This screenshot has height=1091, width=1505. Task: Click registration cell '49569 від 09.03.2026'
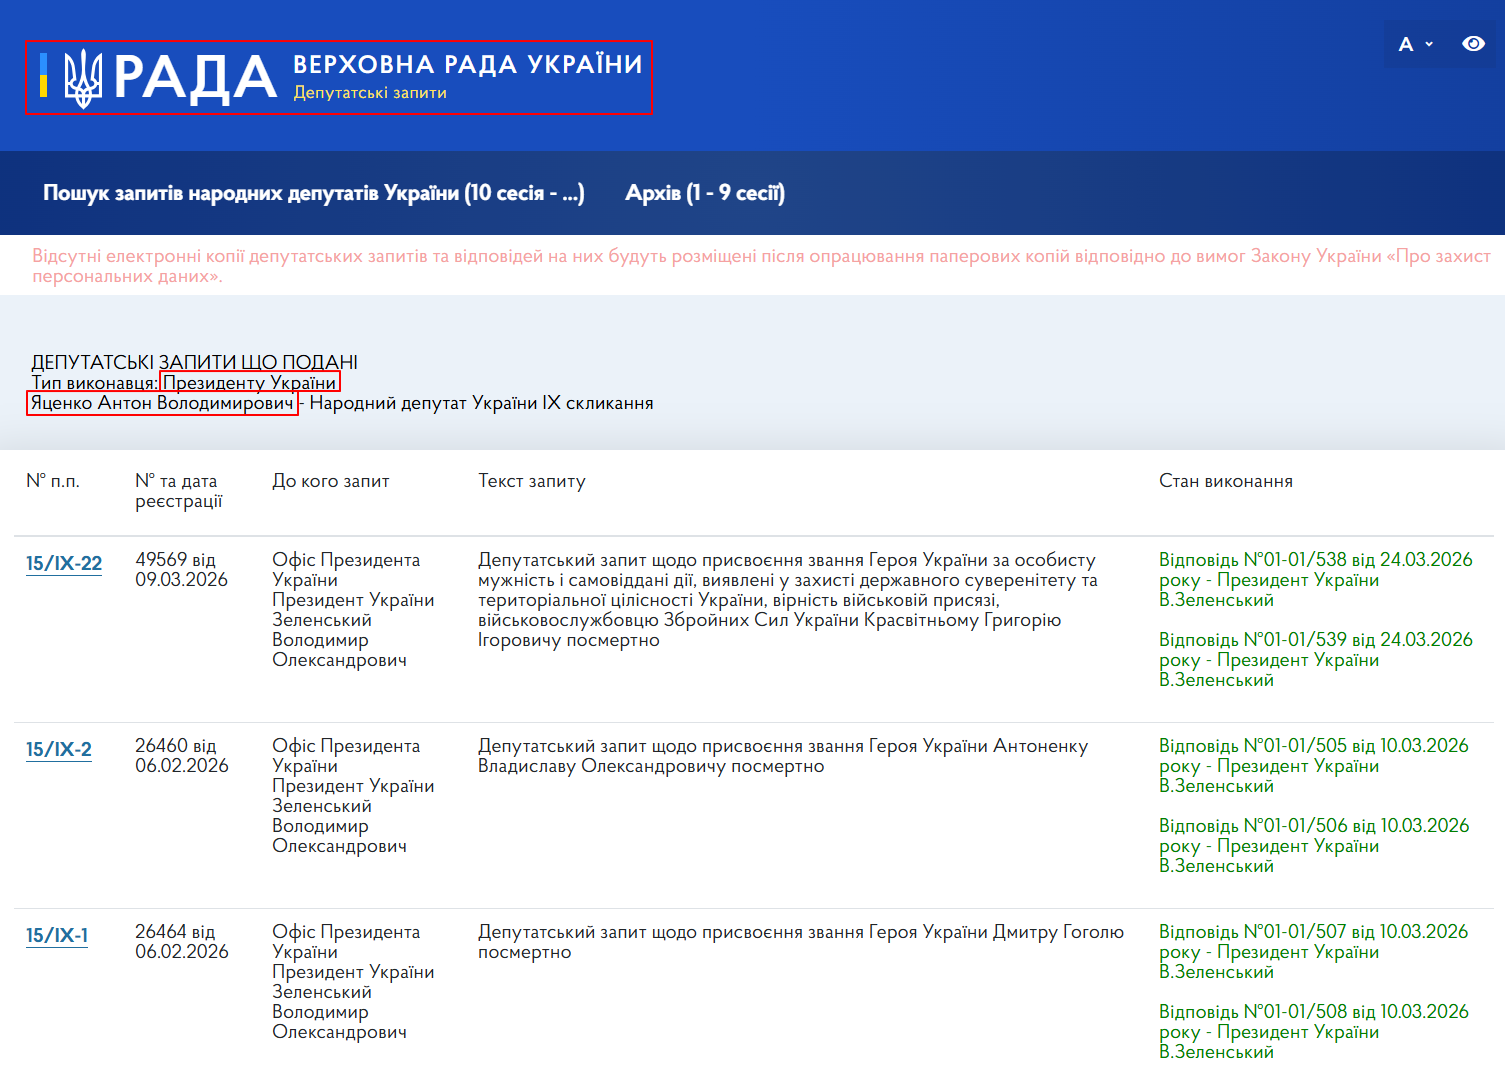point(181,570)
